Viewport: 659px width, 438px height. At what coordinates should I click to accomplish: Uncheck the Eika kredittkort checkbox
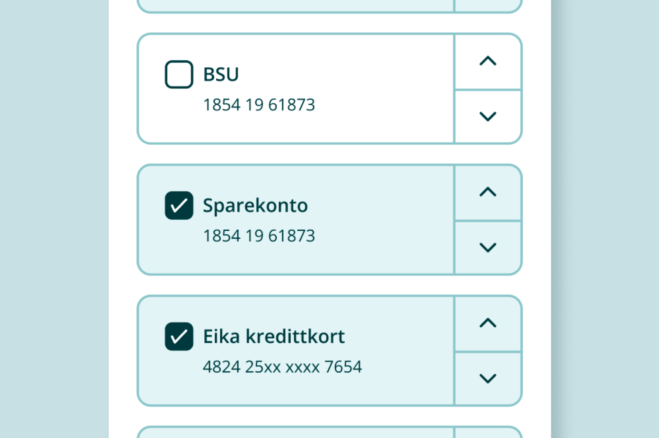pyautogui.click(x=179, y=337)
